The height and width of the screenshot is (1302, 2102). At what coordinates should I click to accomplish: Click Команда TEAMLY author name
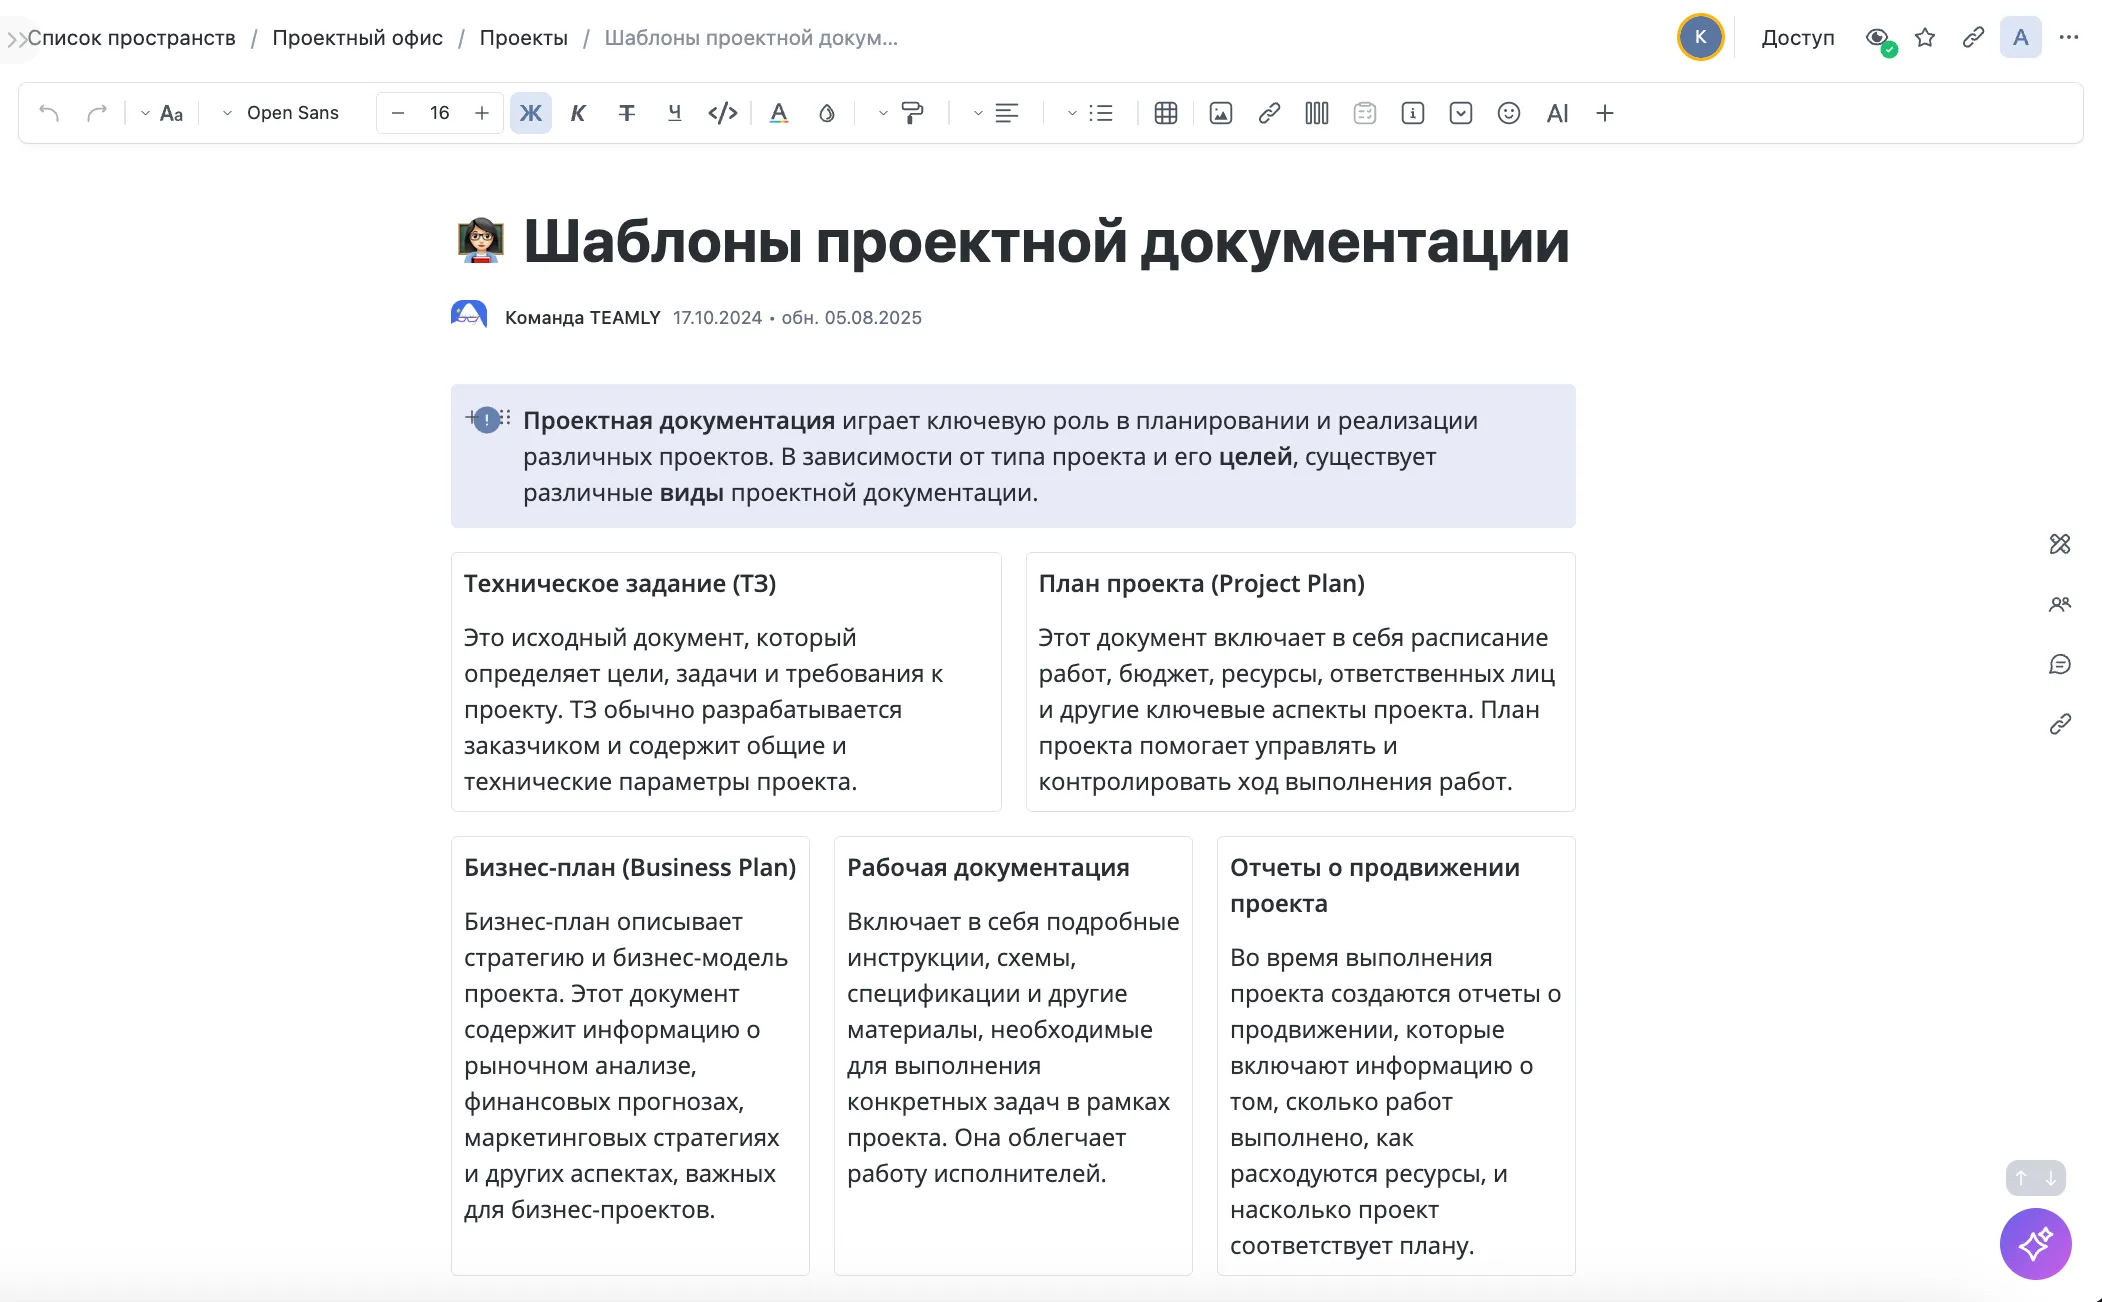pos(583,318)
